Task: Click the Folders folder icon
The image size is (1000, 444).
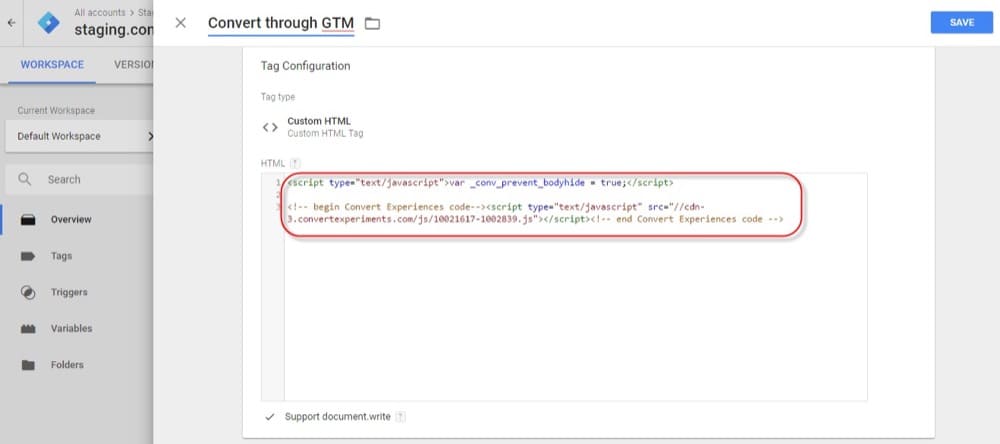Action: 28,366
